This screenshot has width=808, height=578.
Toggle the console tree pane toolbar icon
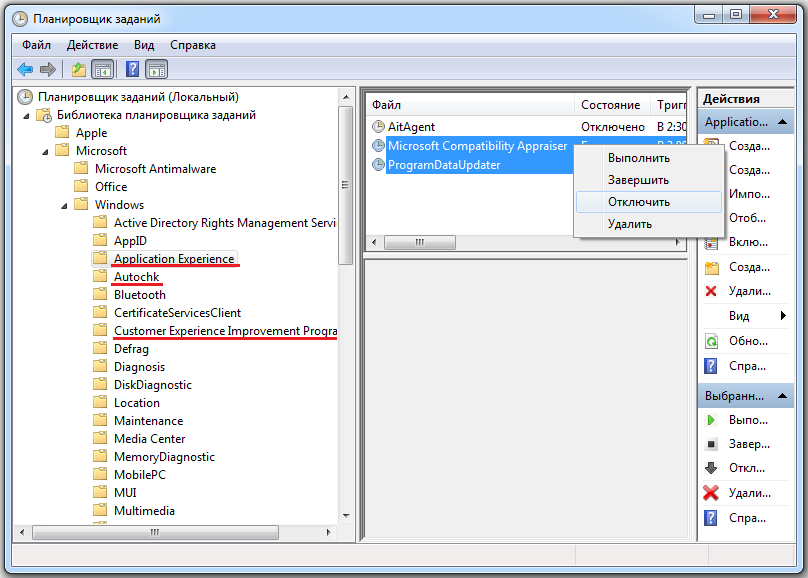(x=103, y=69)
